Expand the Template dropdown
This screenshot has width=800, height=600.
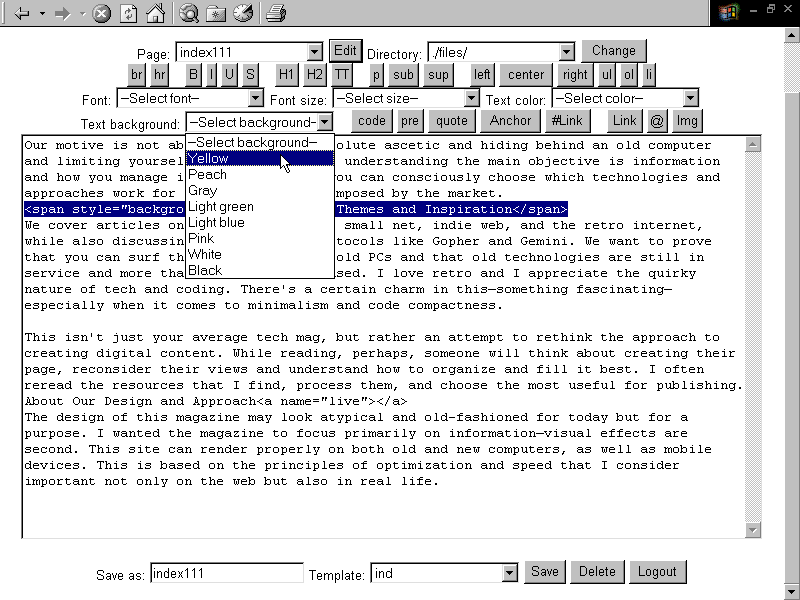pyautogui.click(x=509, y=573)
